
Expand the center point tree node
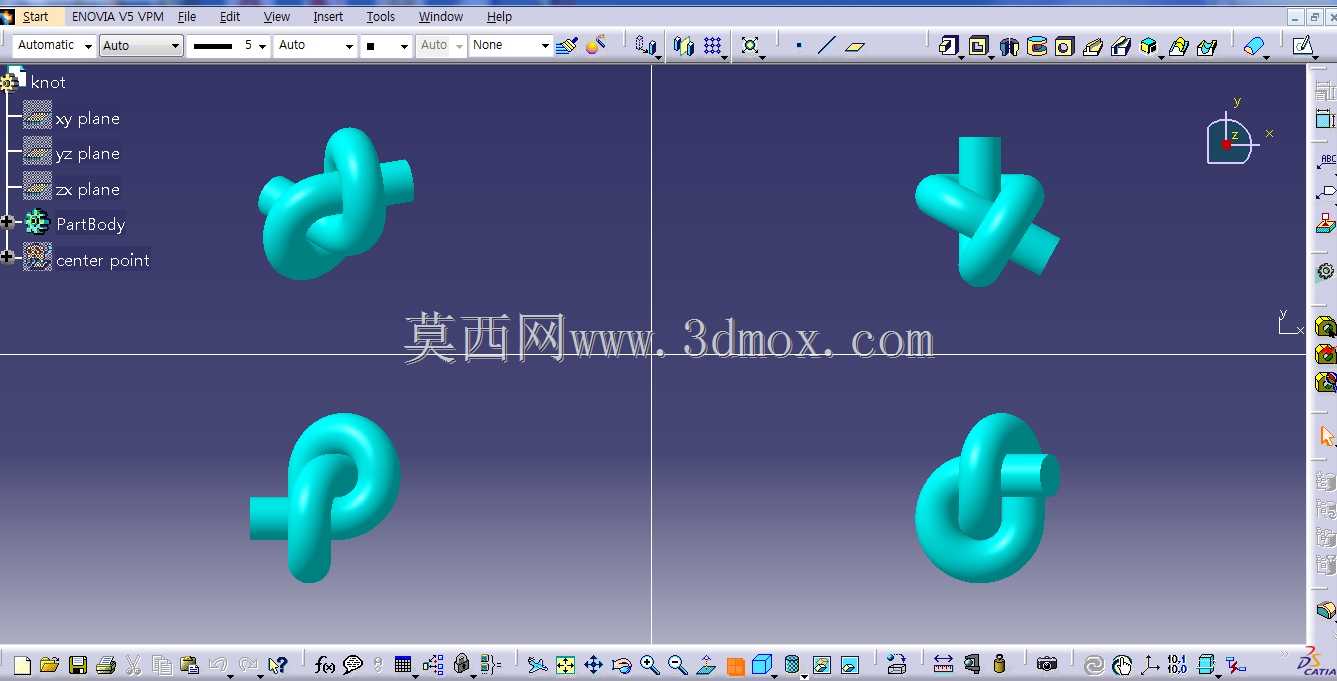point(7,257)
